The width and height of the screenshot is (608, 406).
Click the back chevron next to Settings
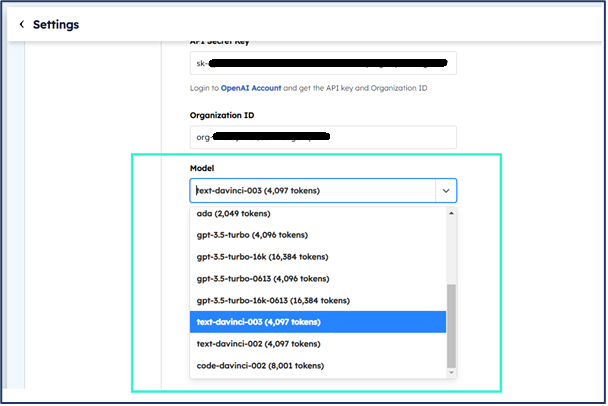tap(22, 24)
